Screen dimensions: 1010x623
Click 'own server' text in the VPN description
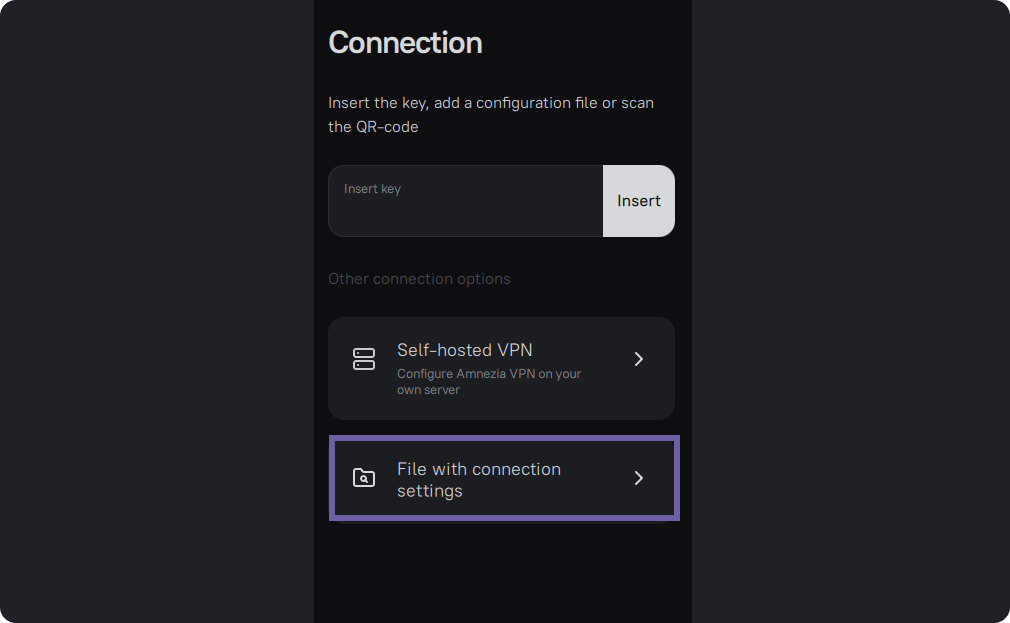428,390
